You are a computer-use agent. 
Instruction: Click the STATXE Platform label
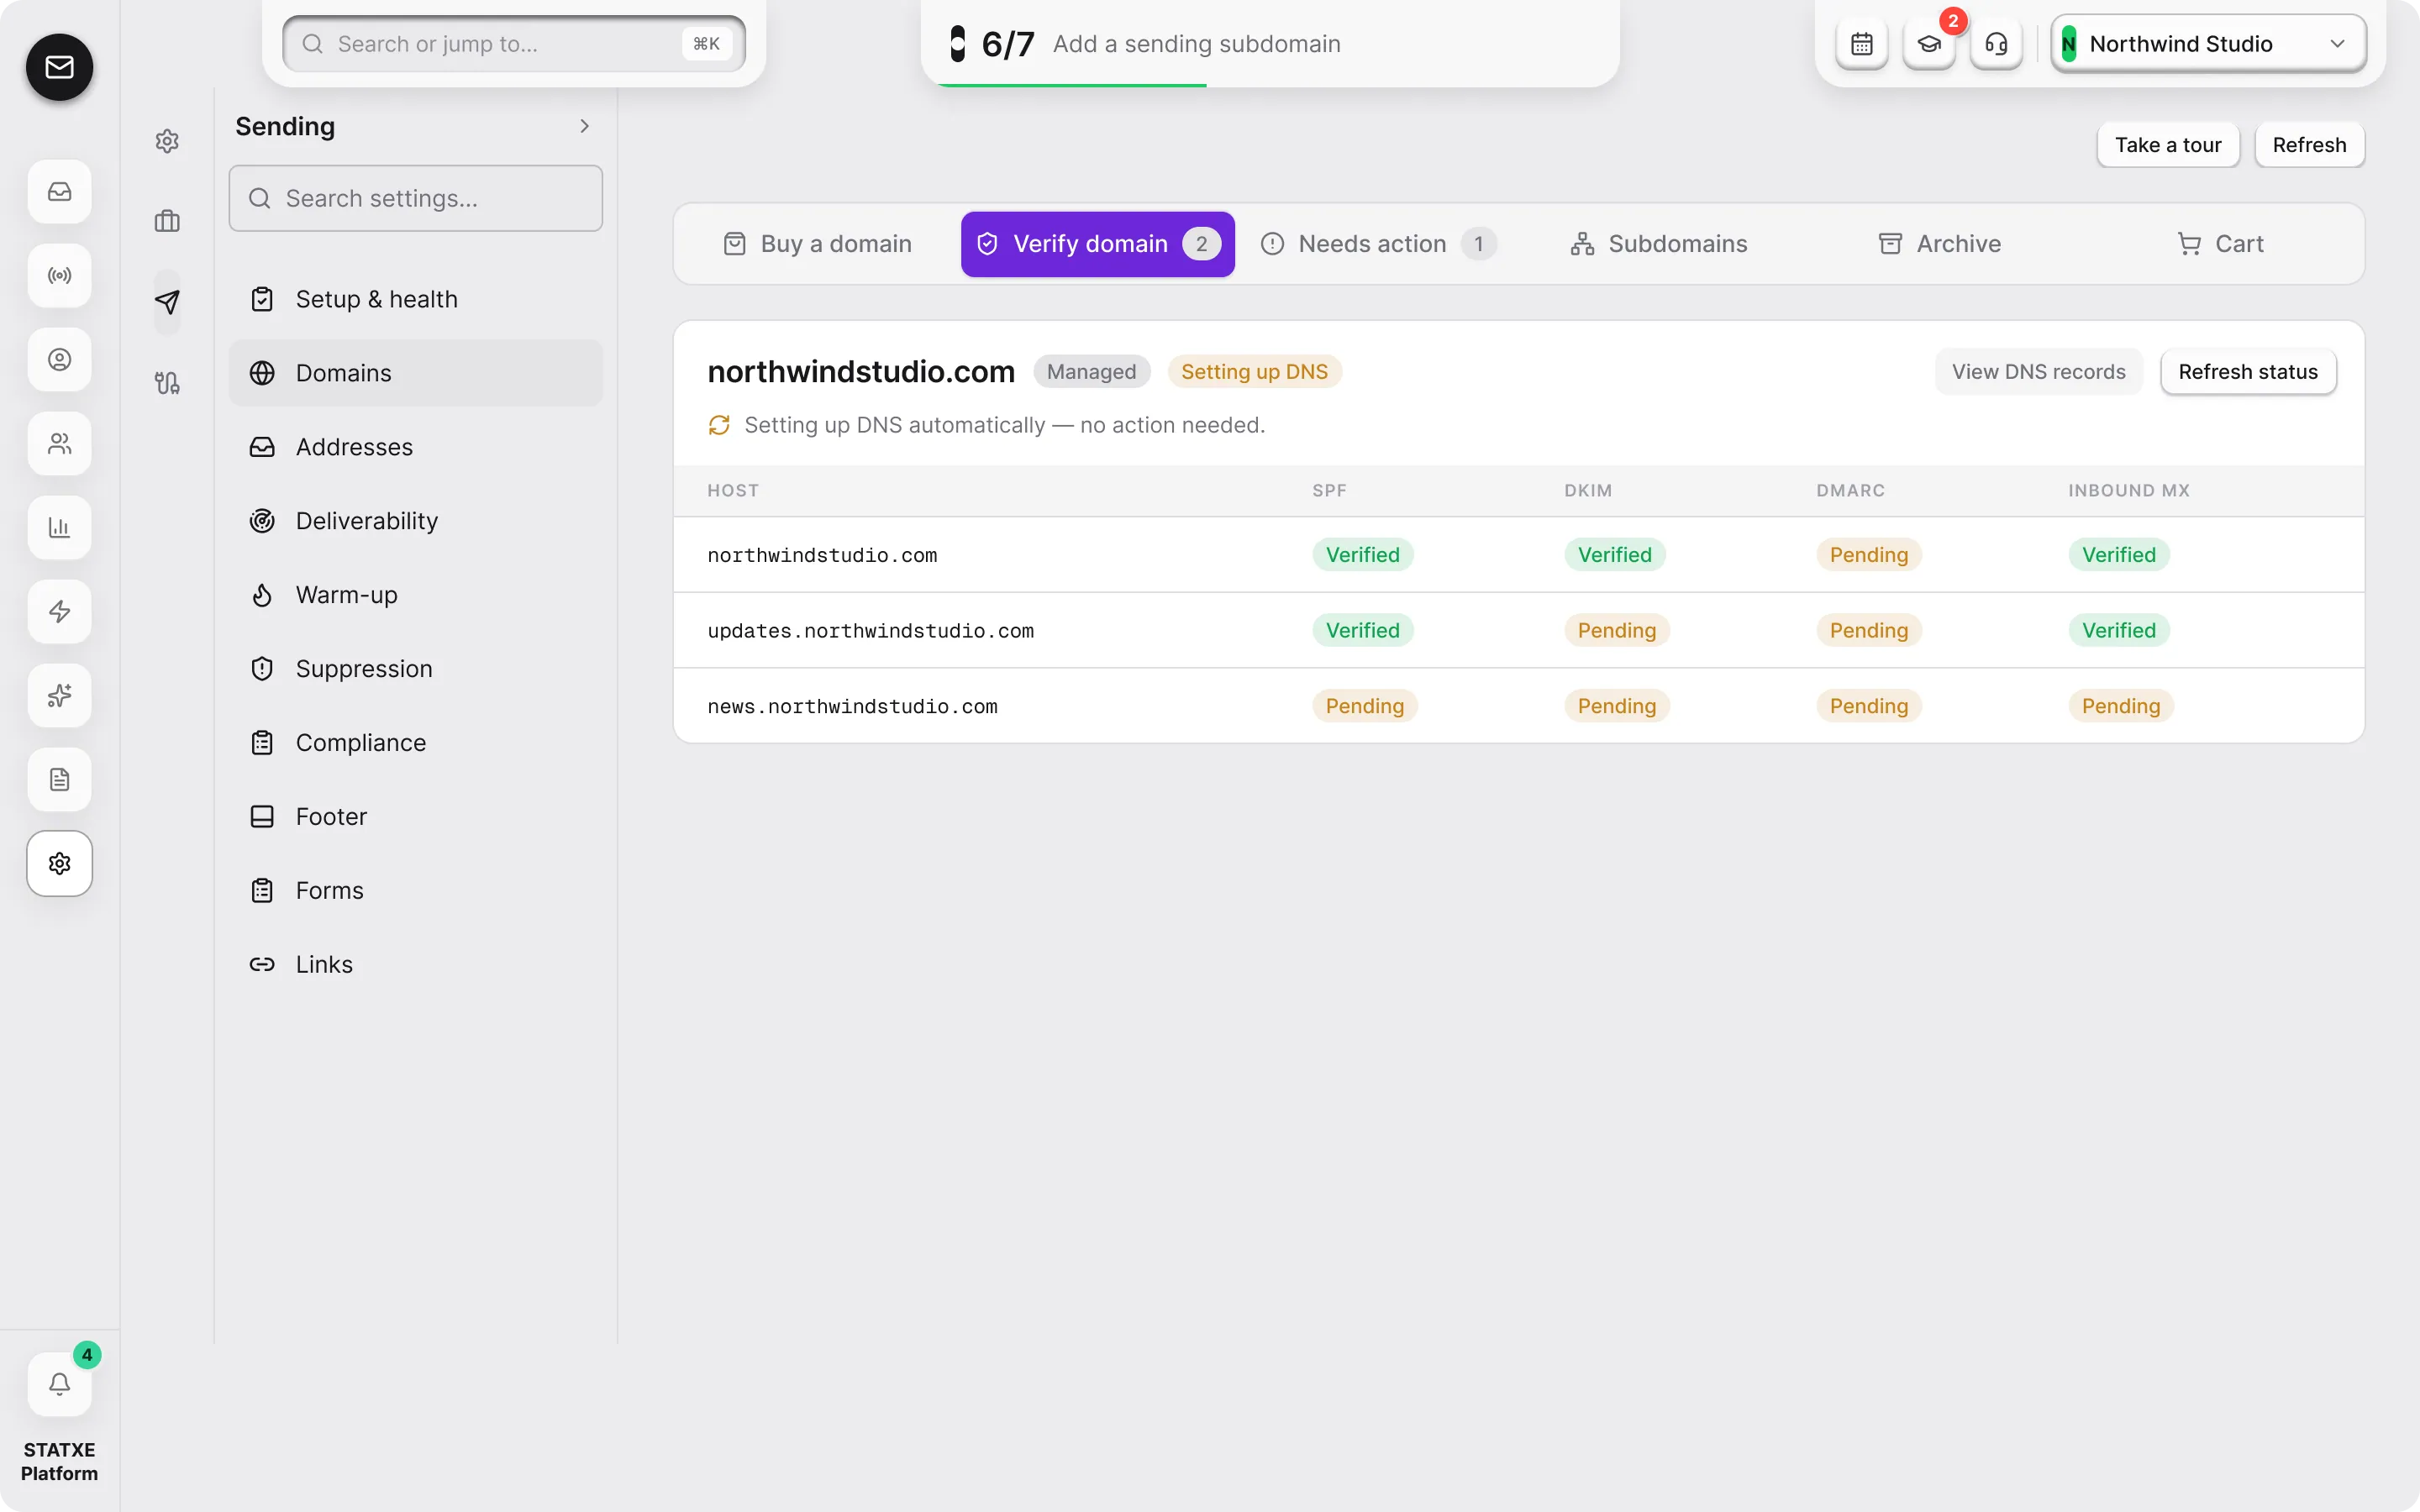(x=59, y=1461)
